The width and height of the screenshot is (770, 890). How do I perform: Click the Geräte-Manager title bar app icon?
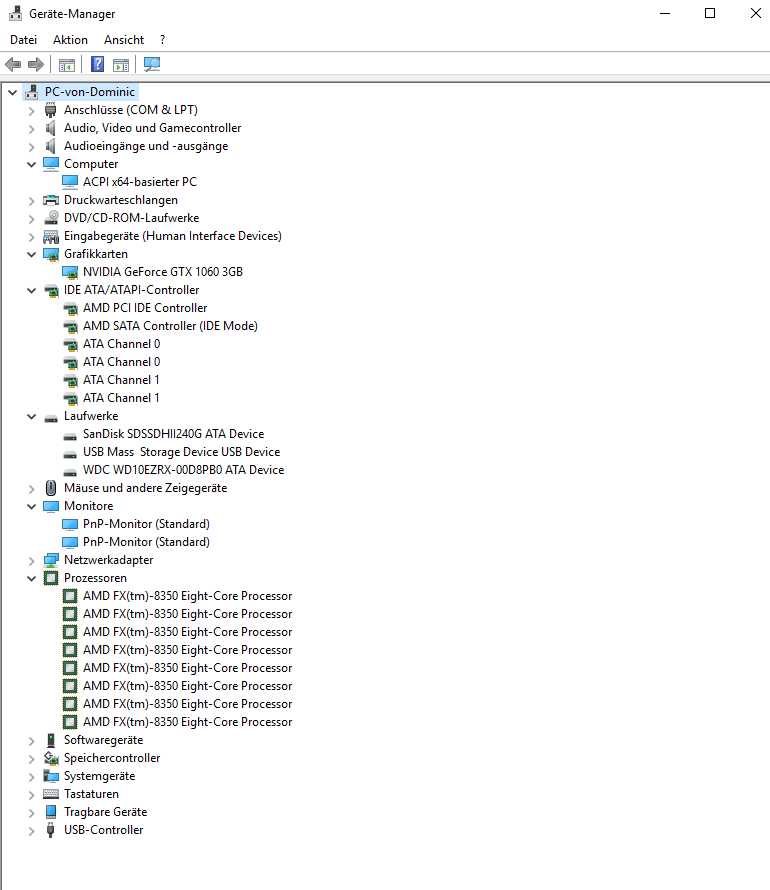pos(15,13)
